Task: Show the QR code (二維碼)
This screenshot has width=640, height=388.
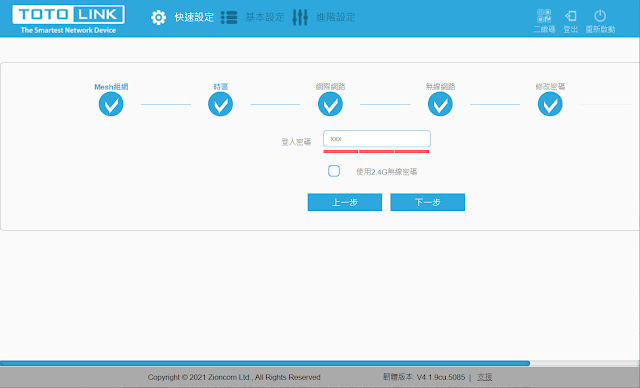Action: (544, 21)
